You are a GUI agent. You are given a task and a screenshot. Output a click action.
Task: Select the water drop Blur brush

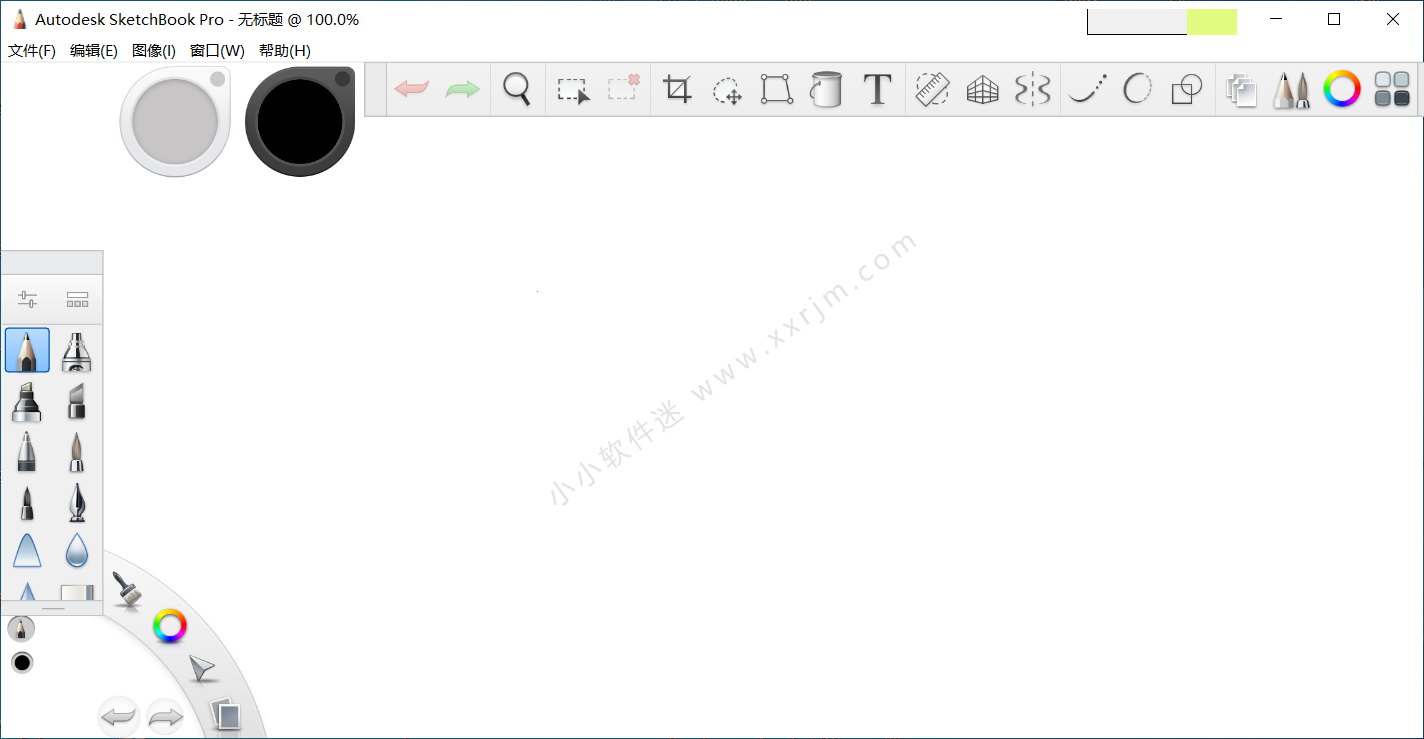click(77, 551)
